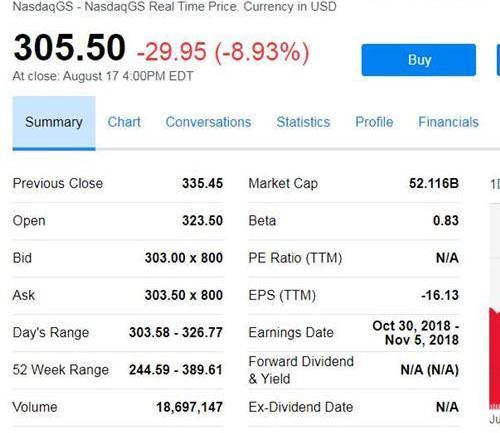Viewport: 500px width, 433px height.
Task: Click the 305.50 stock price
Action: coord(69,48)
